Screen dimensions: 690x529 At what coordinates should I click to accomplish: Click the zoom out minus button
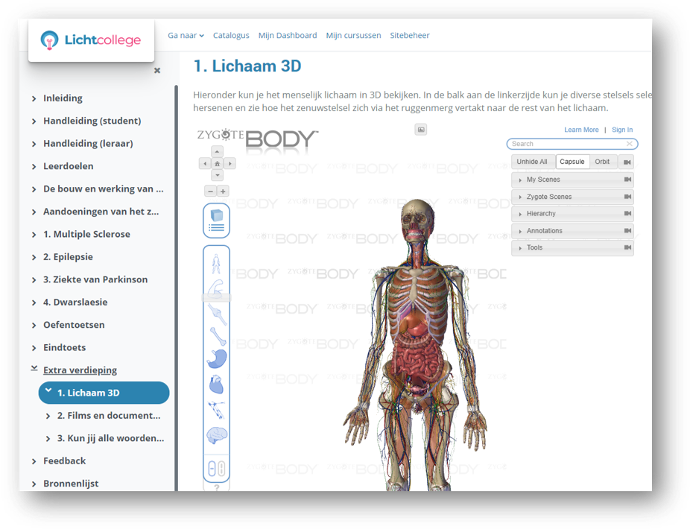click(x=210, y=191)
